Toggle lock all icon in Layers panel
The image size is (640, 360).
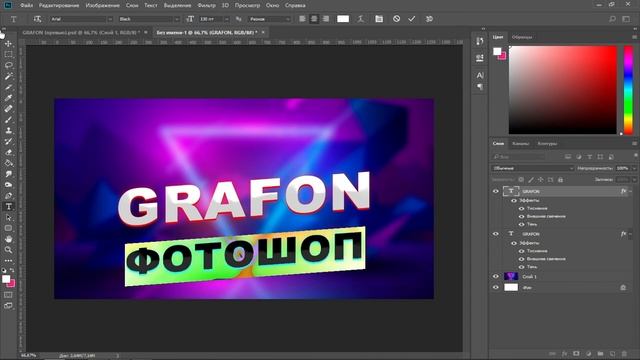coord(560,180)
